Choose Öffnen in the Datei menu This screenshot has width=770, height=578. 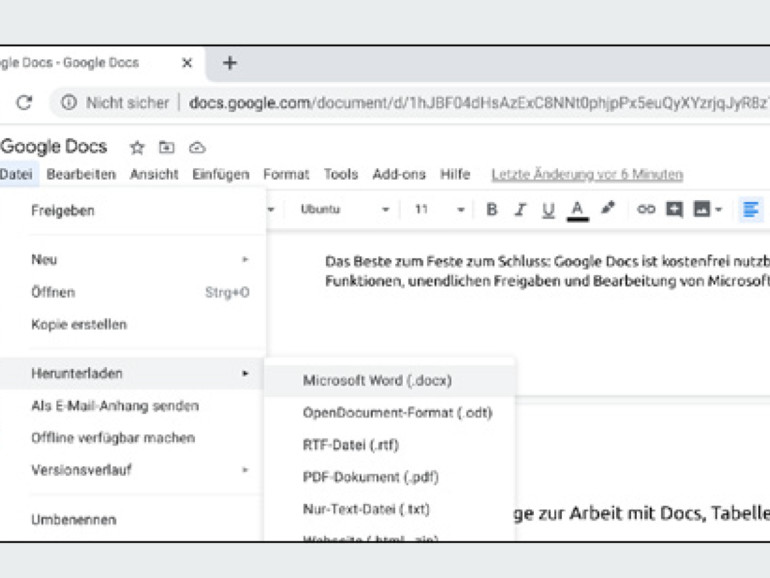tap(133, 292)
